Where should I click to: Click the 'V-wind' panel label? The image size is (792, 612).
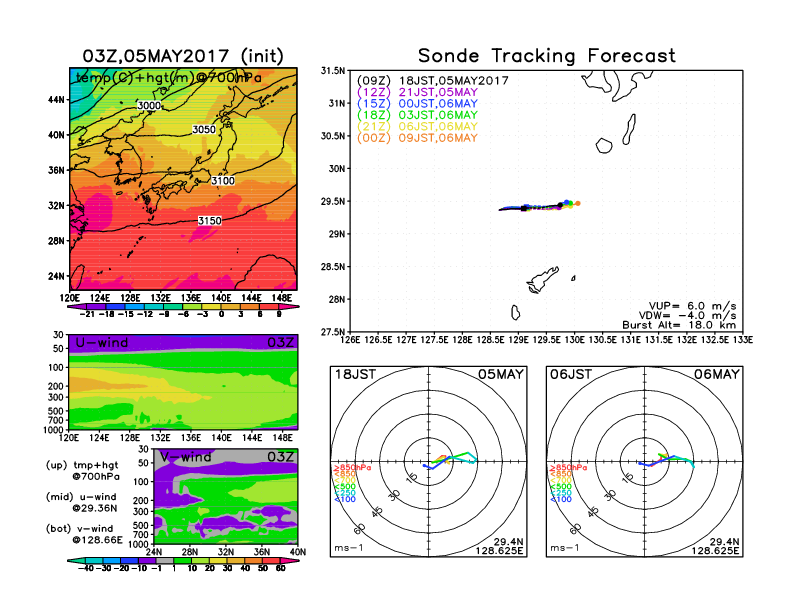coord(185,457)
